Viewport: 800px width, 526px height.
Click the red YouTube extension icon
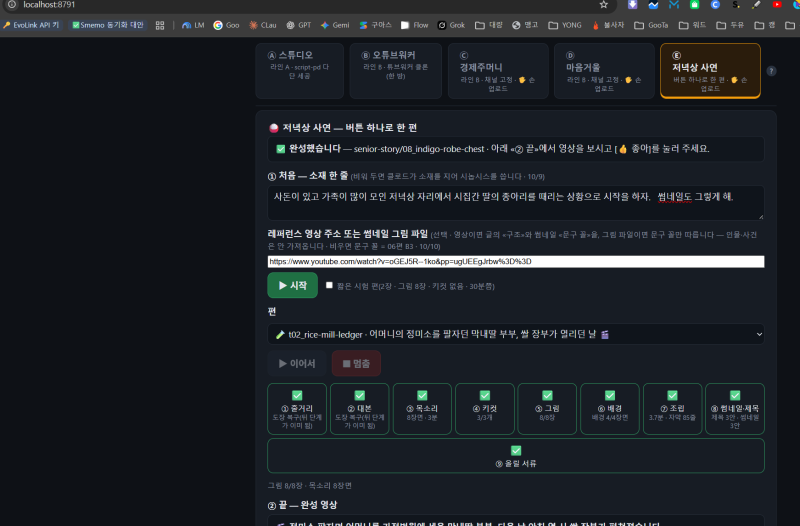777,5
